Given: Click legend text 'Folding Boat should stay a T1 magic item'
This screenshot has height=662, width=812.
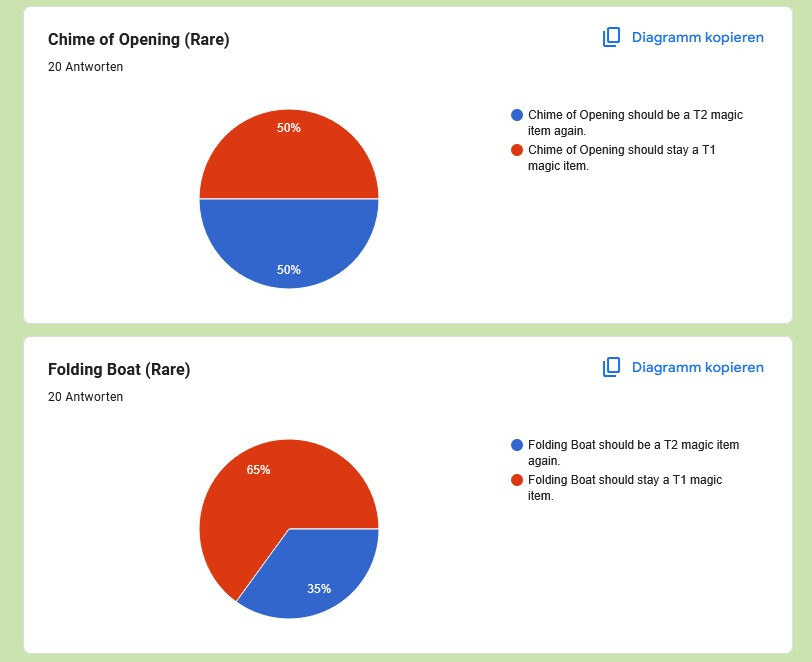Looking at the screenshot, I should pyautogui.click(x=625, y=488).
